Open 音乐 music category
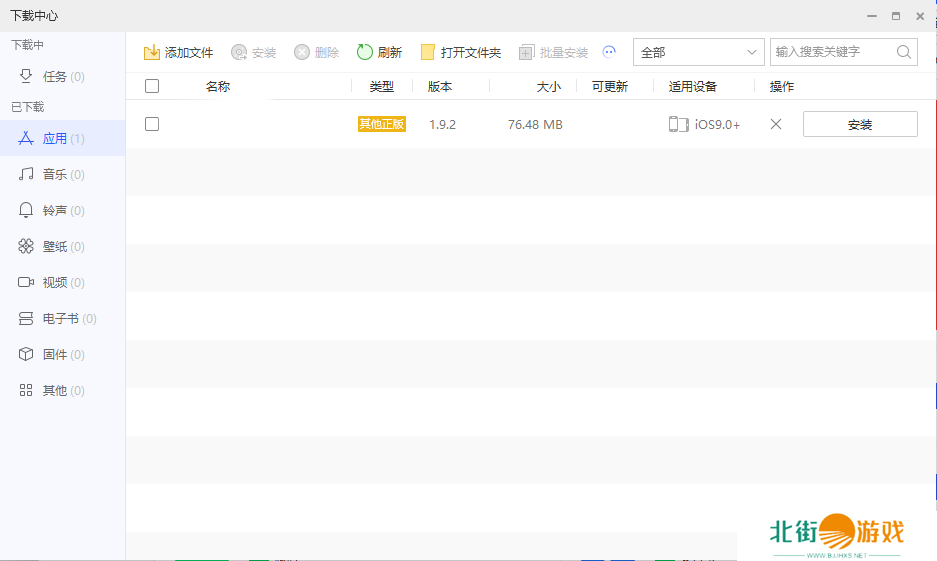 [55, 174]
